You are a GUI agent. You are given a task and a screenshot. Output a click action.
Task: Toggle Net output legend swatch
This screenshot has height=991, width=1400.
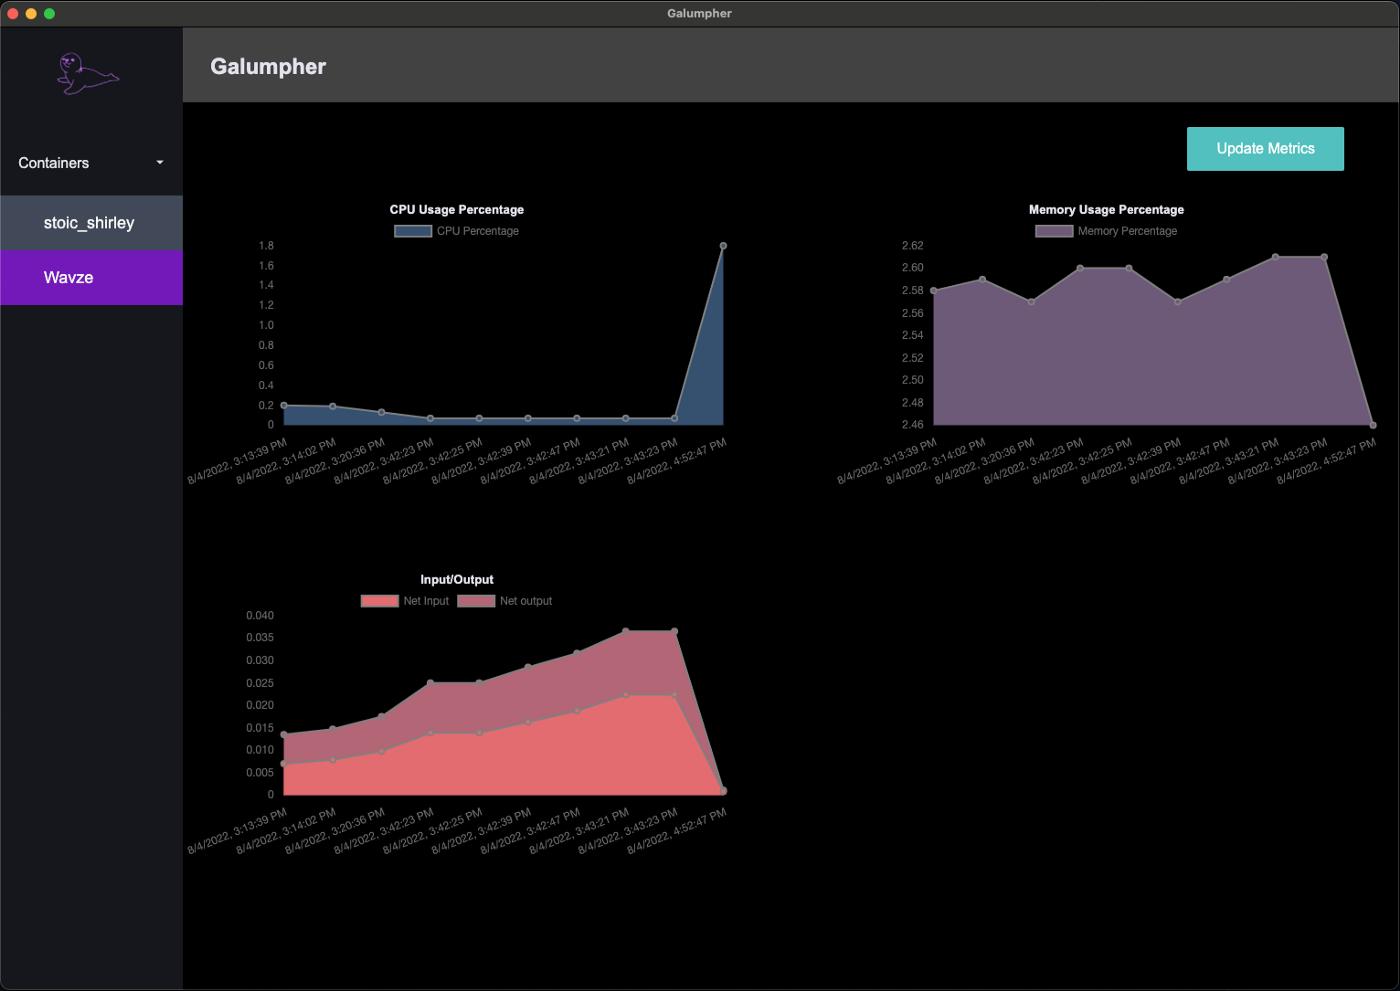(476, 601)
